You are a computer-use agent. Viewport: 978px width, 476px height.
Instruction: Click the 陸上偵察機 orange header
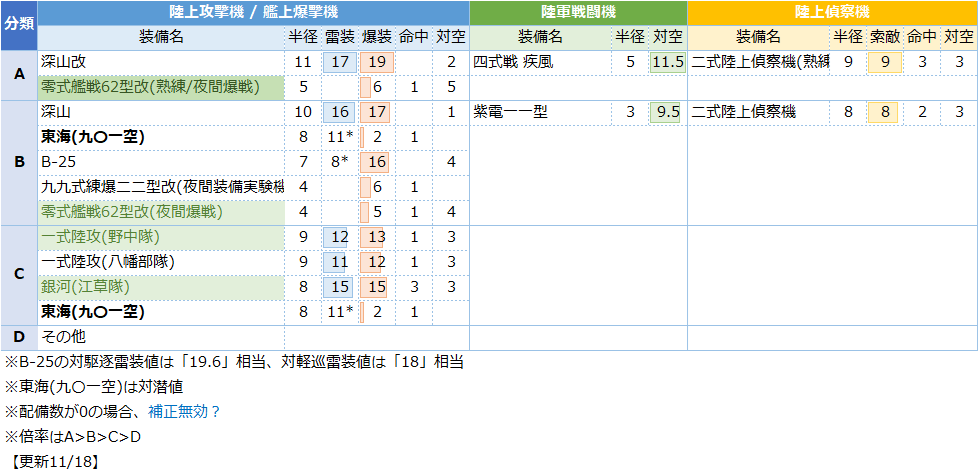point(832,13)
